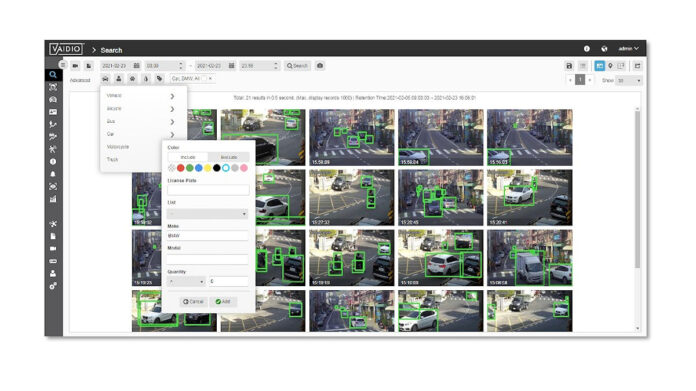Open the gears settings sidebar icon

[53, 286]
